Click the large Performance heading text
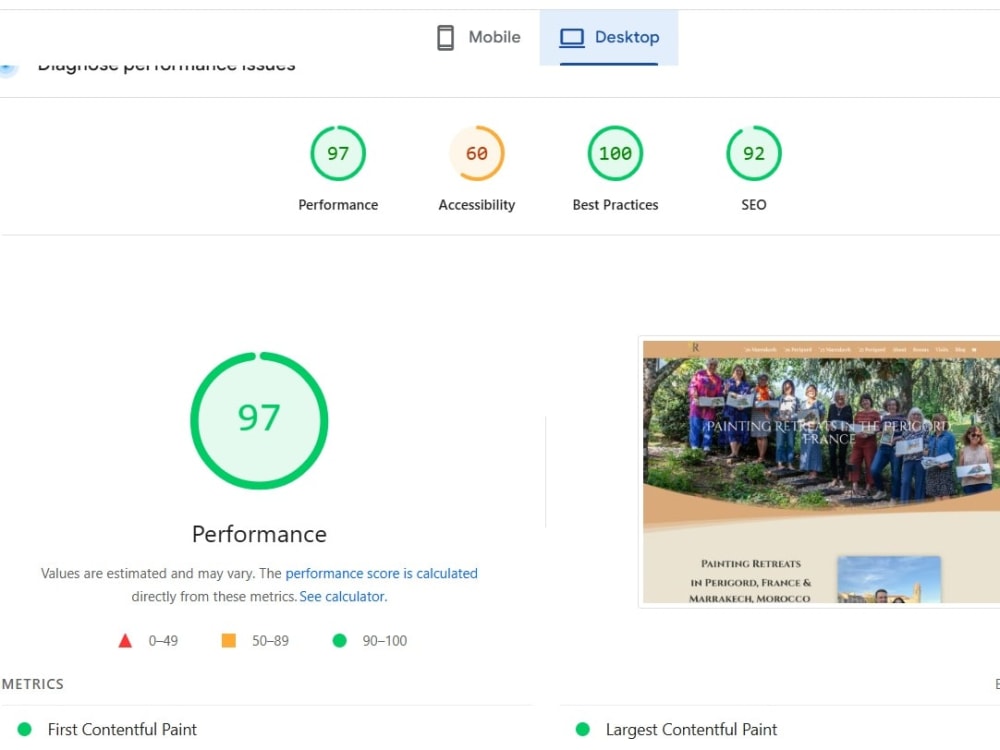1000x750 pixels. [x=259, y=534]
